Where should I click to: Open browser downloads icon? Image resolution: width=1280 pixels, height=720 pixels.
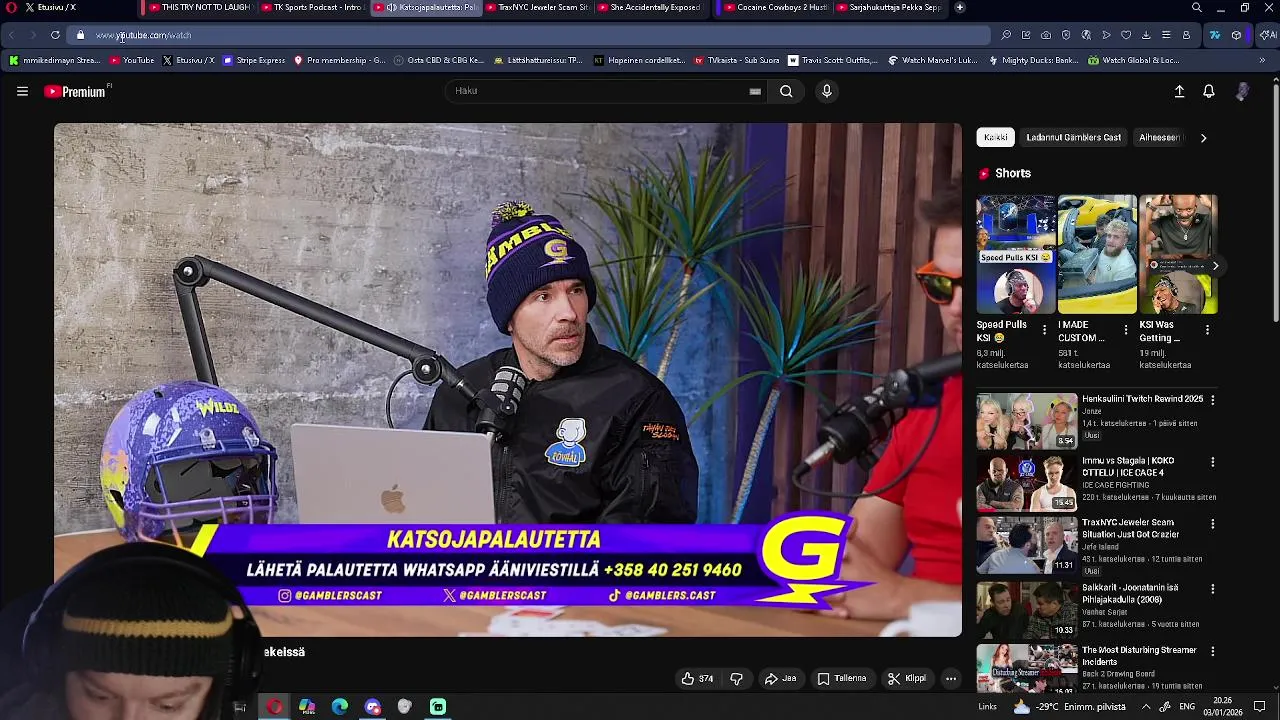(1146, 35)
